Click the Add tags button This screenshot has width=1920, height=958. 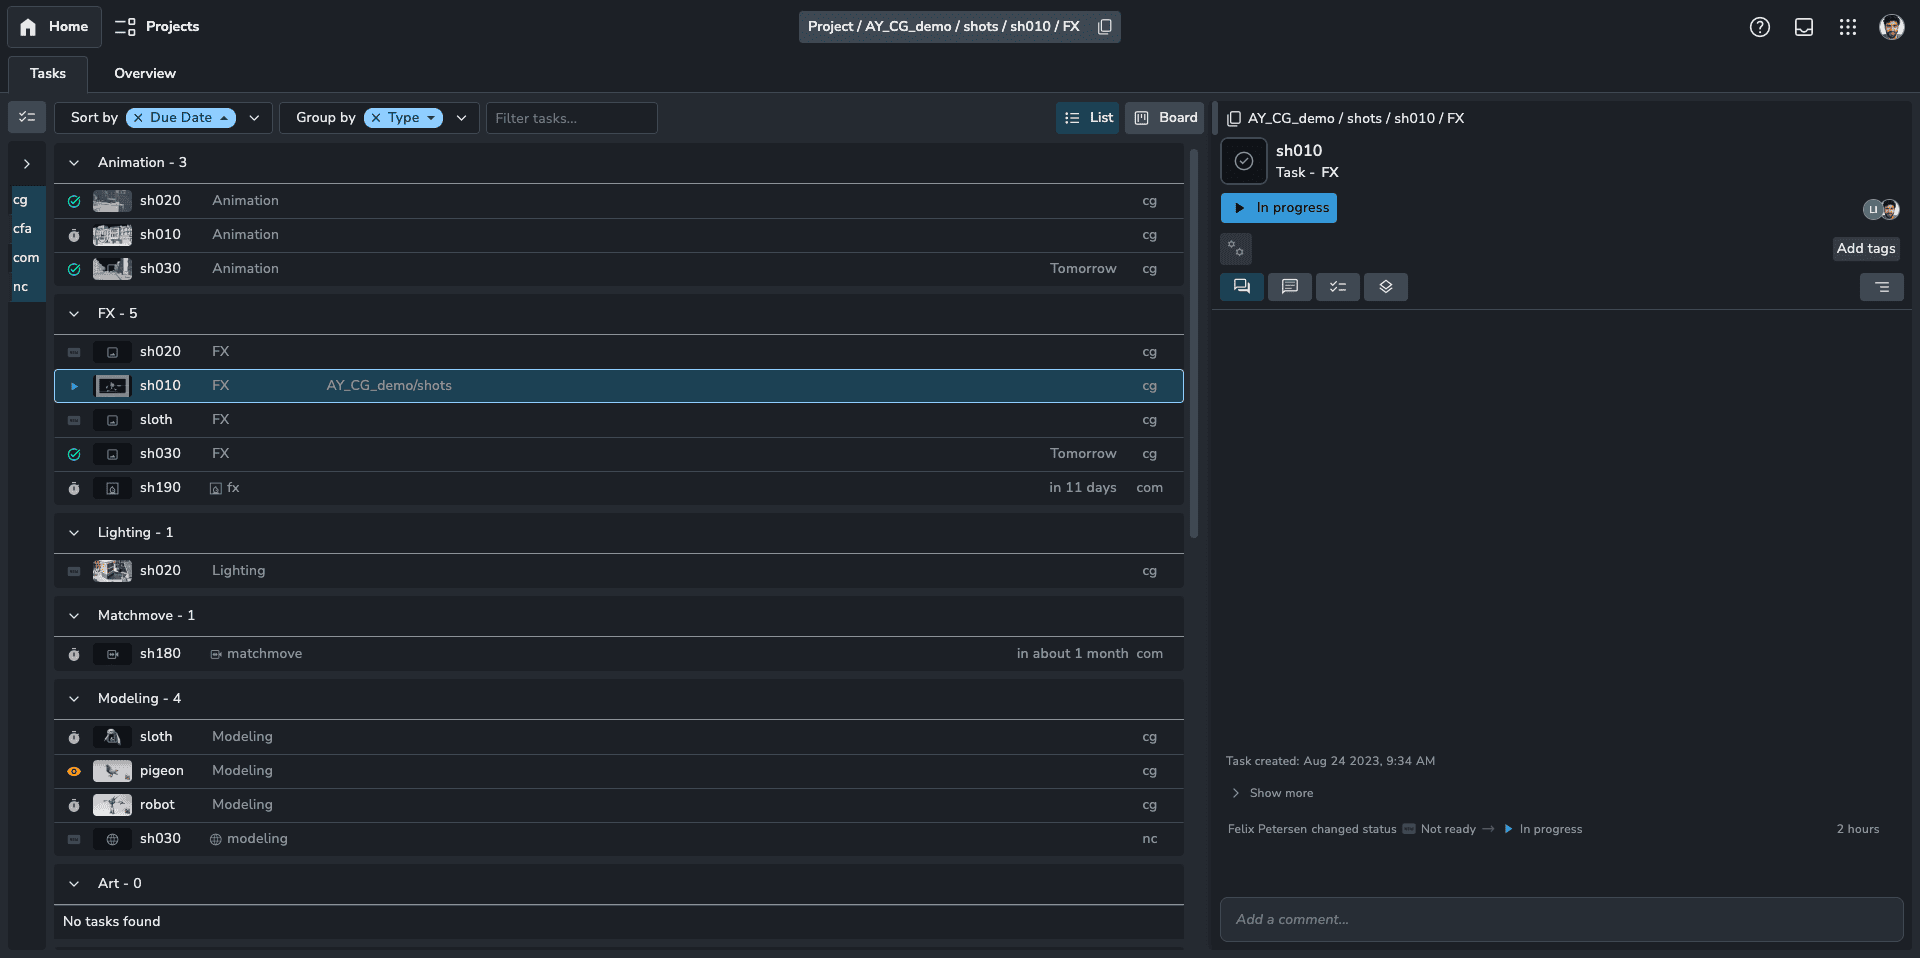click(x=1865, y=249)
